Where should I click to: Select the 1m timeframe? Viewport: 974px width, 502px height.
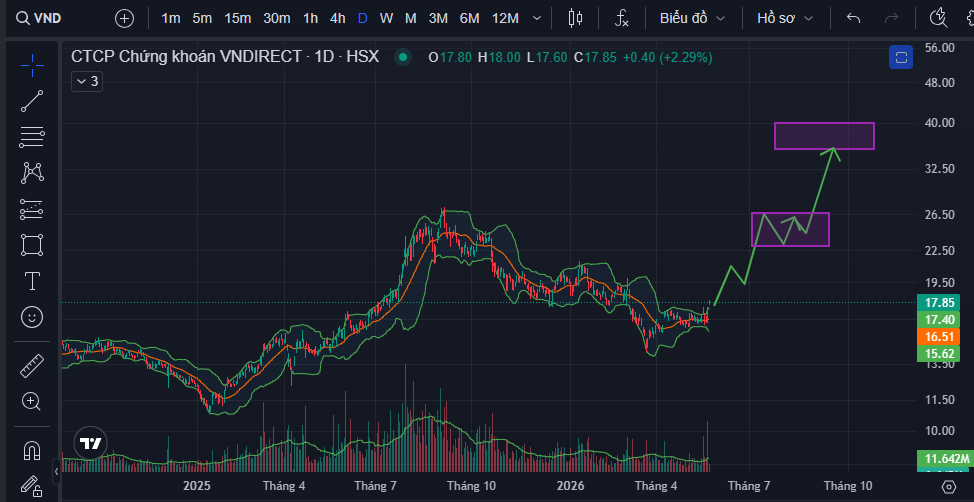coord(171,19)
